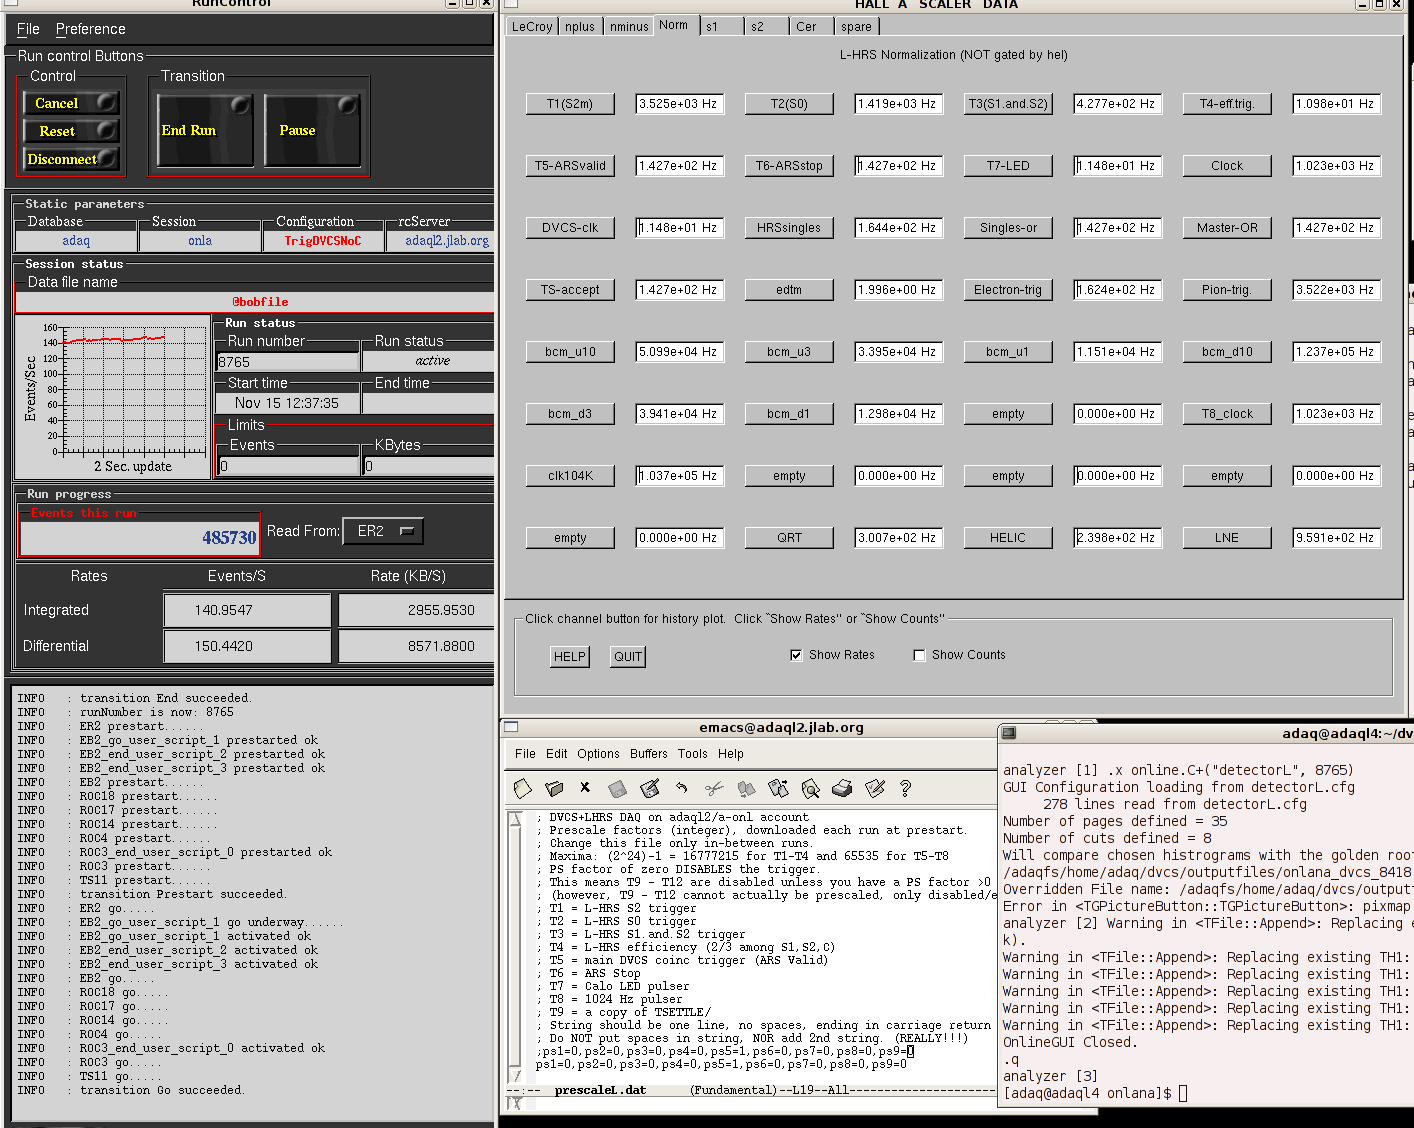Image resolution: width=1414 pixels, height=1128 pixels.
Task: Click the magnifier search icon in emacs
Action: 810,789
